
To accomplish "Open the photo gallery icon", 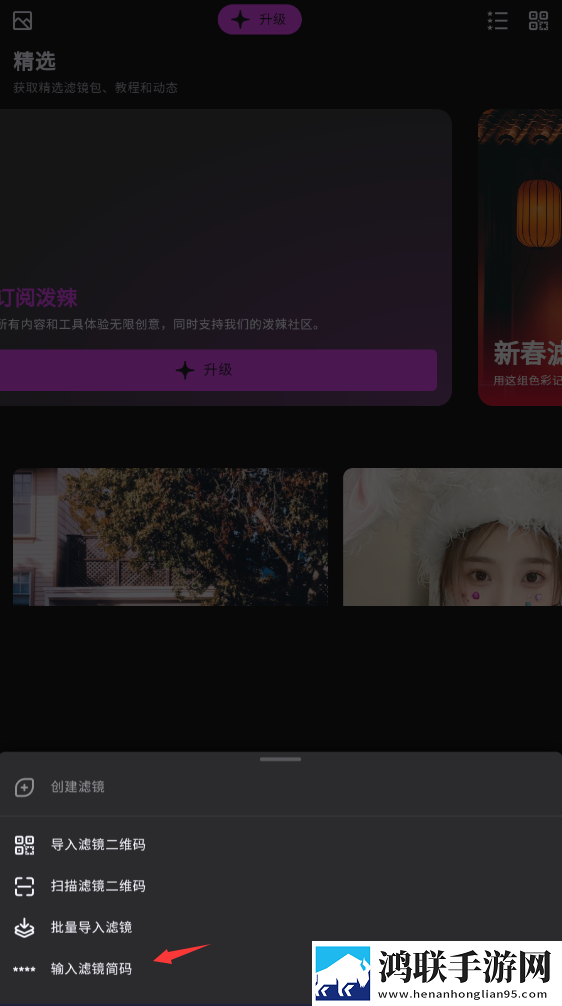I will (x=22, y=21).
